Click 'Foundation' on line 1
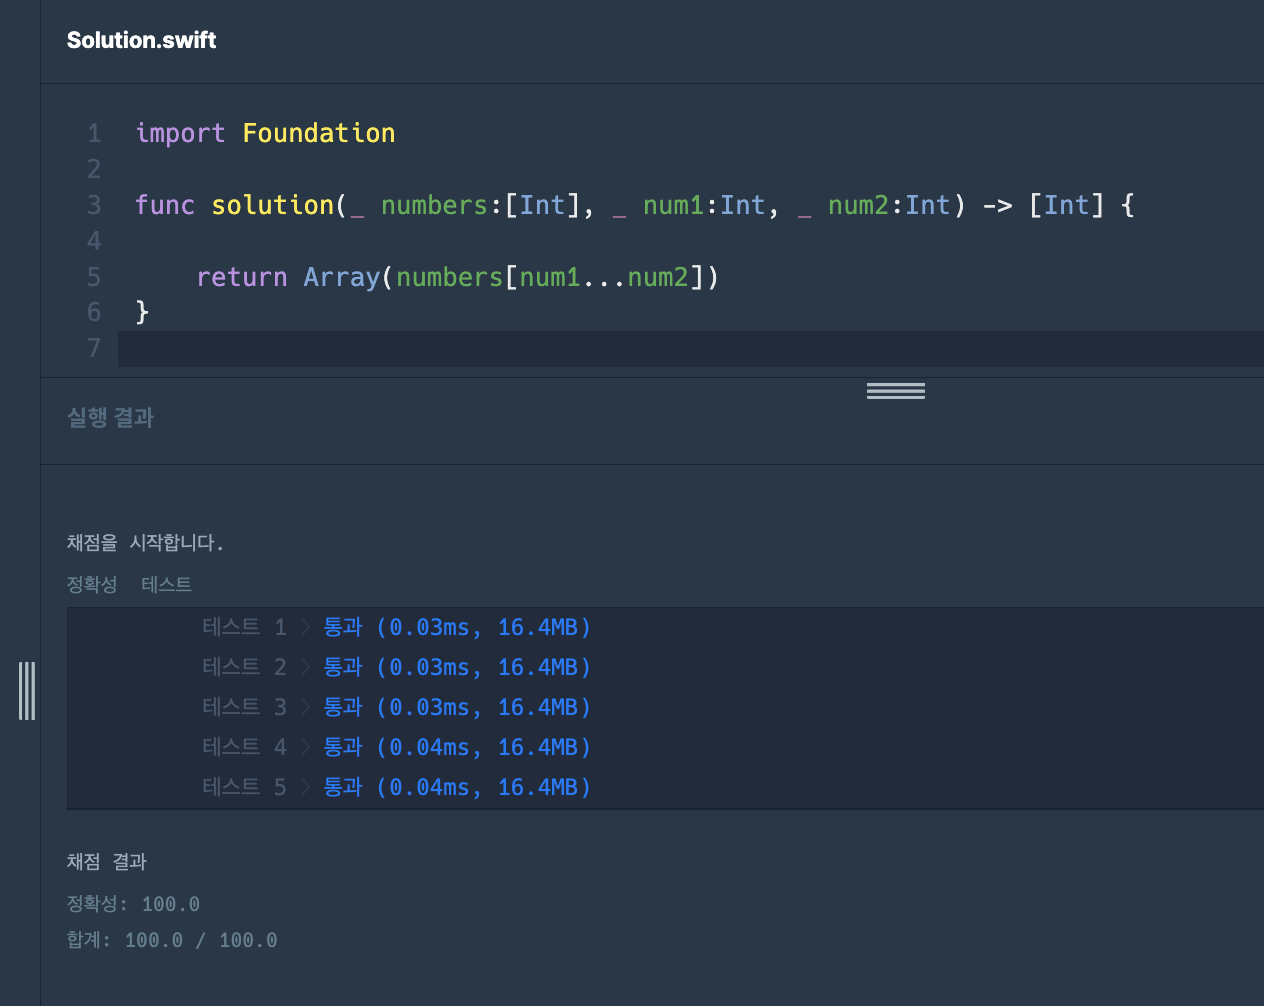The image size is (1264, 1006). coord(319,133)
